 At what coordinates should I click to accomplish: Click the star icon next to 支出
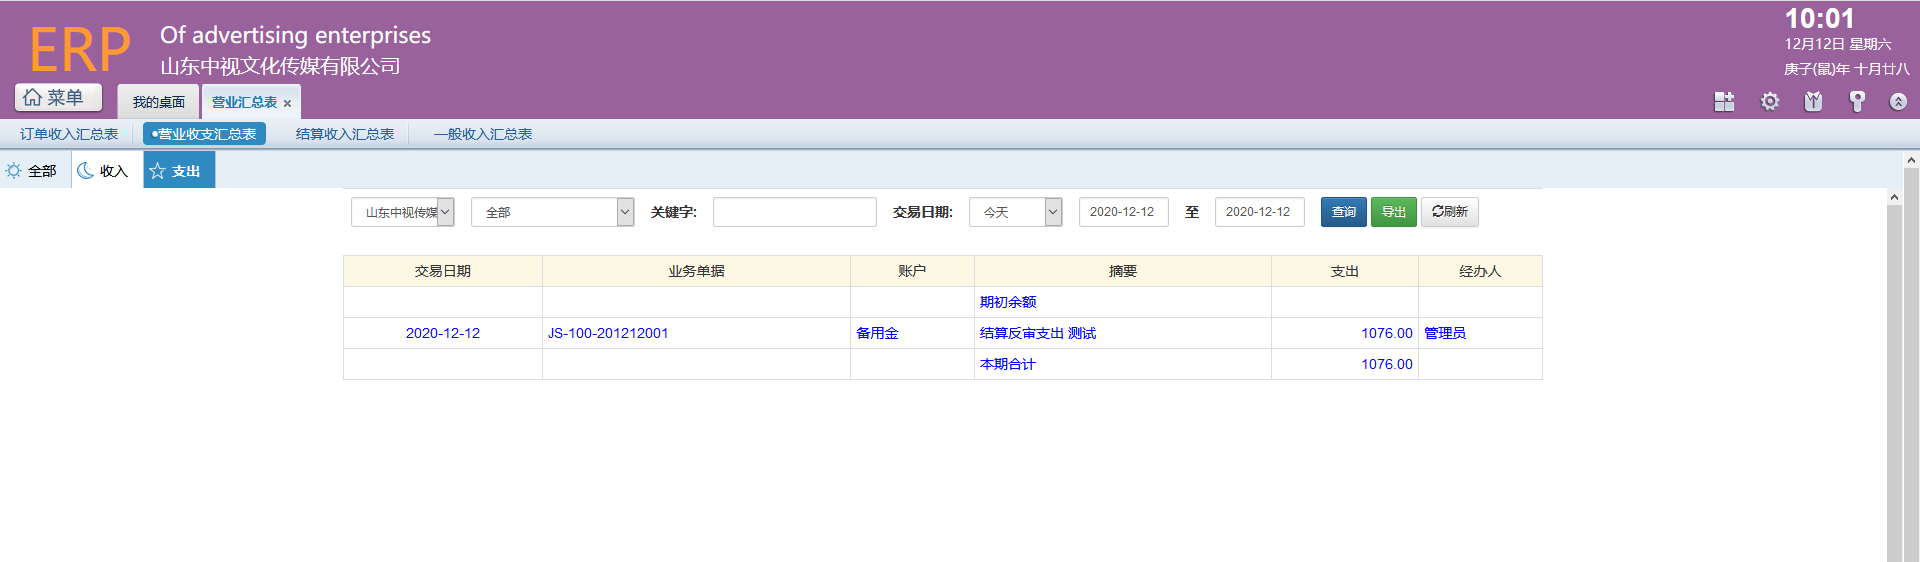[157, 171]
